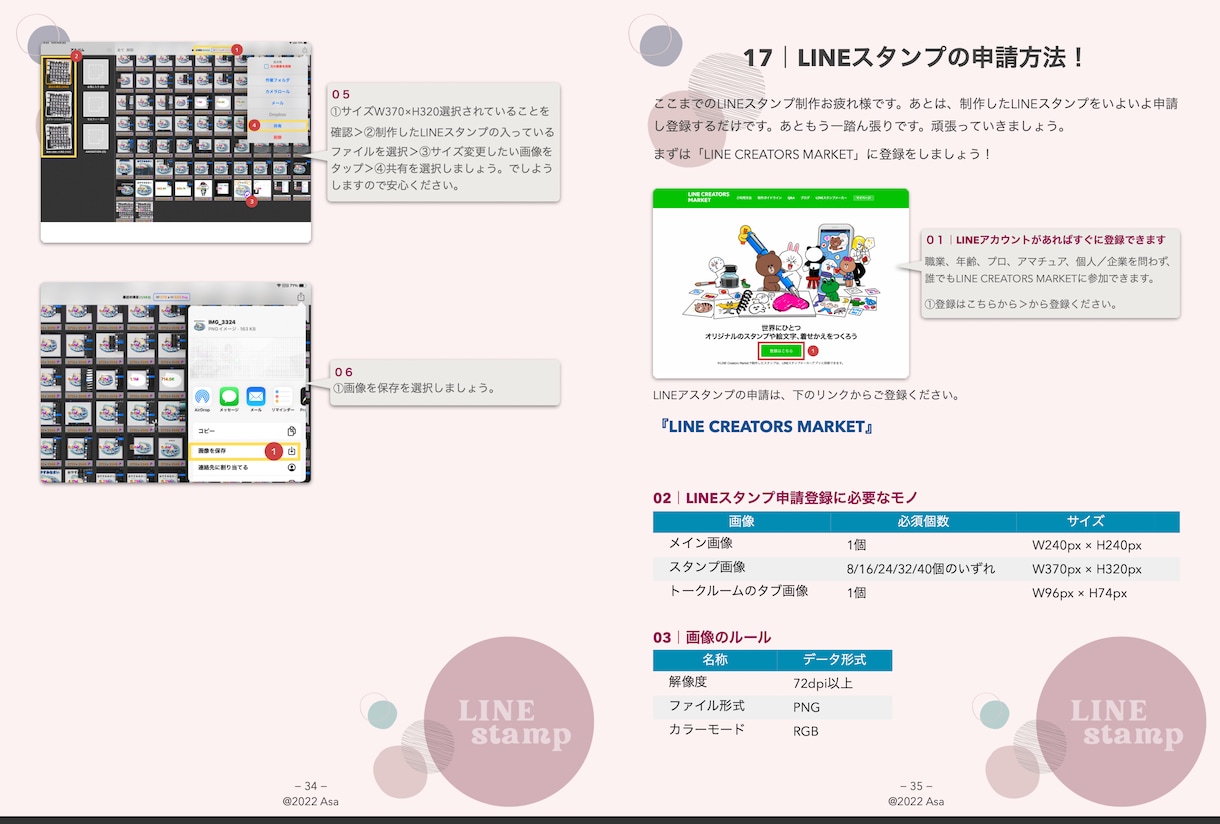Choose カメラロール in step 05 popup menu
The image size is (1220, 824).
point(279,90)
